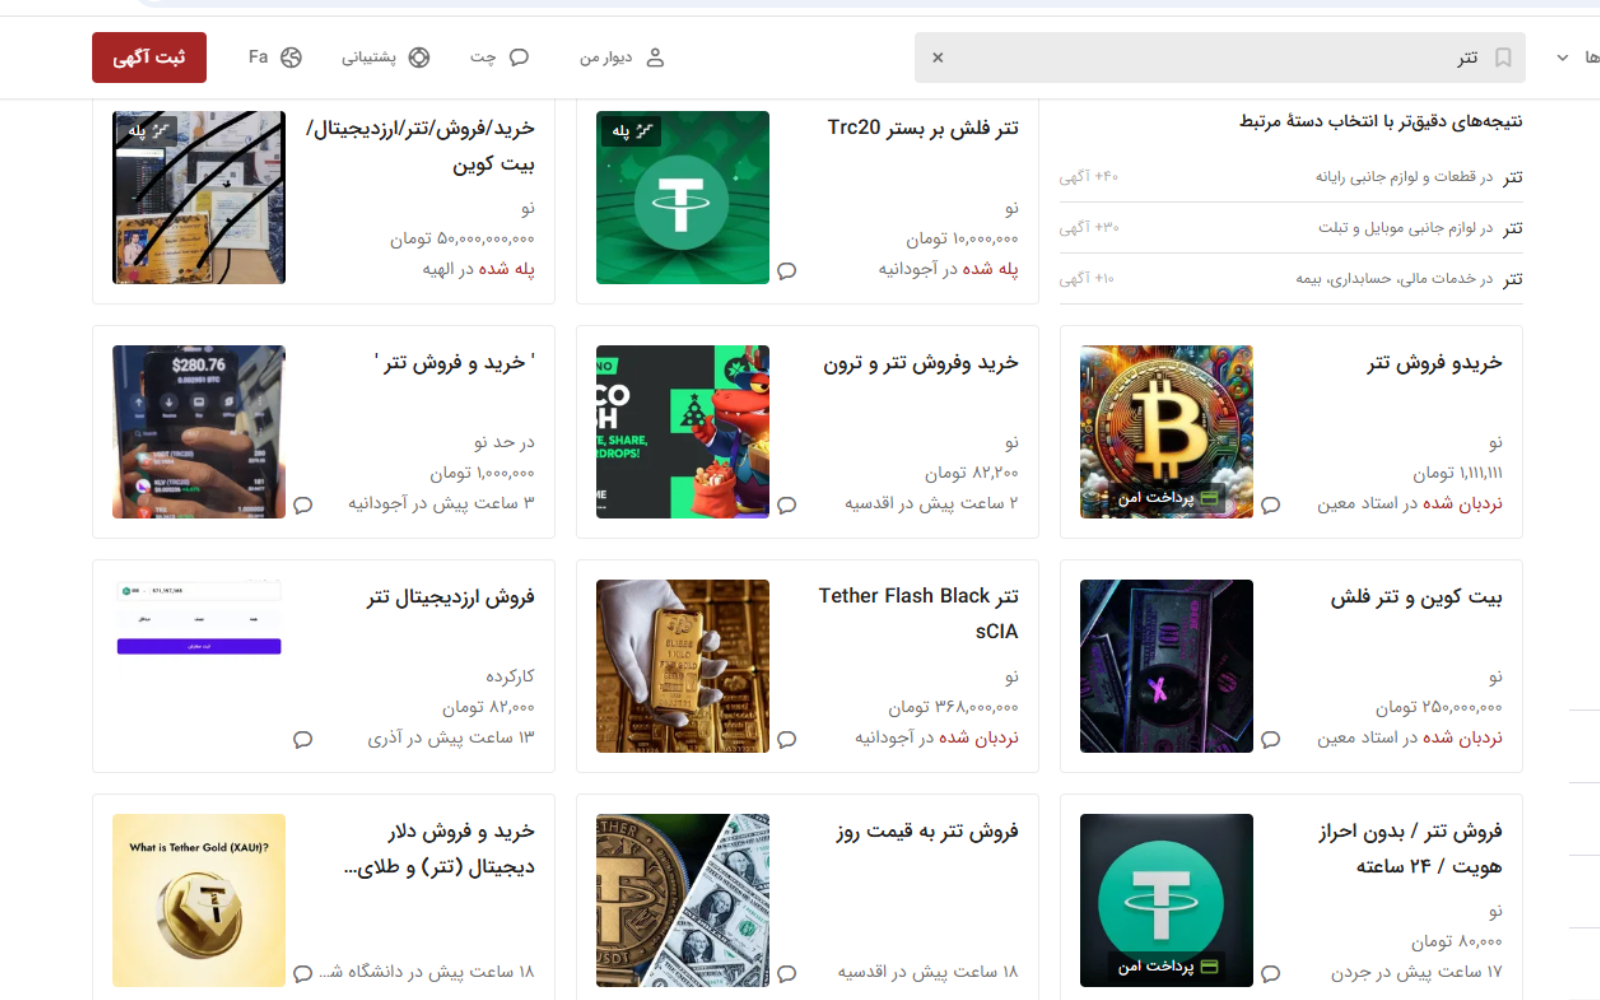Open the gold bar Tether Flash Black thumbnail

point(683,666)
